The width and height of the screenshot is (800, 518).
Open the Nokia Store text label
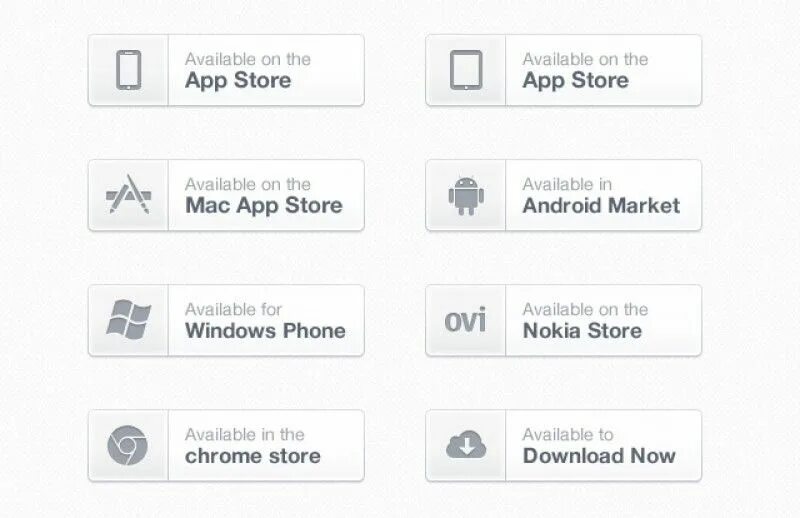click(x=582, y=331)
